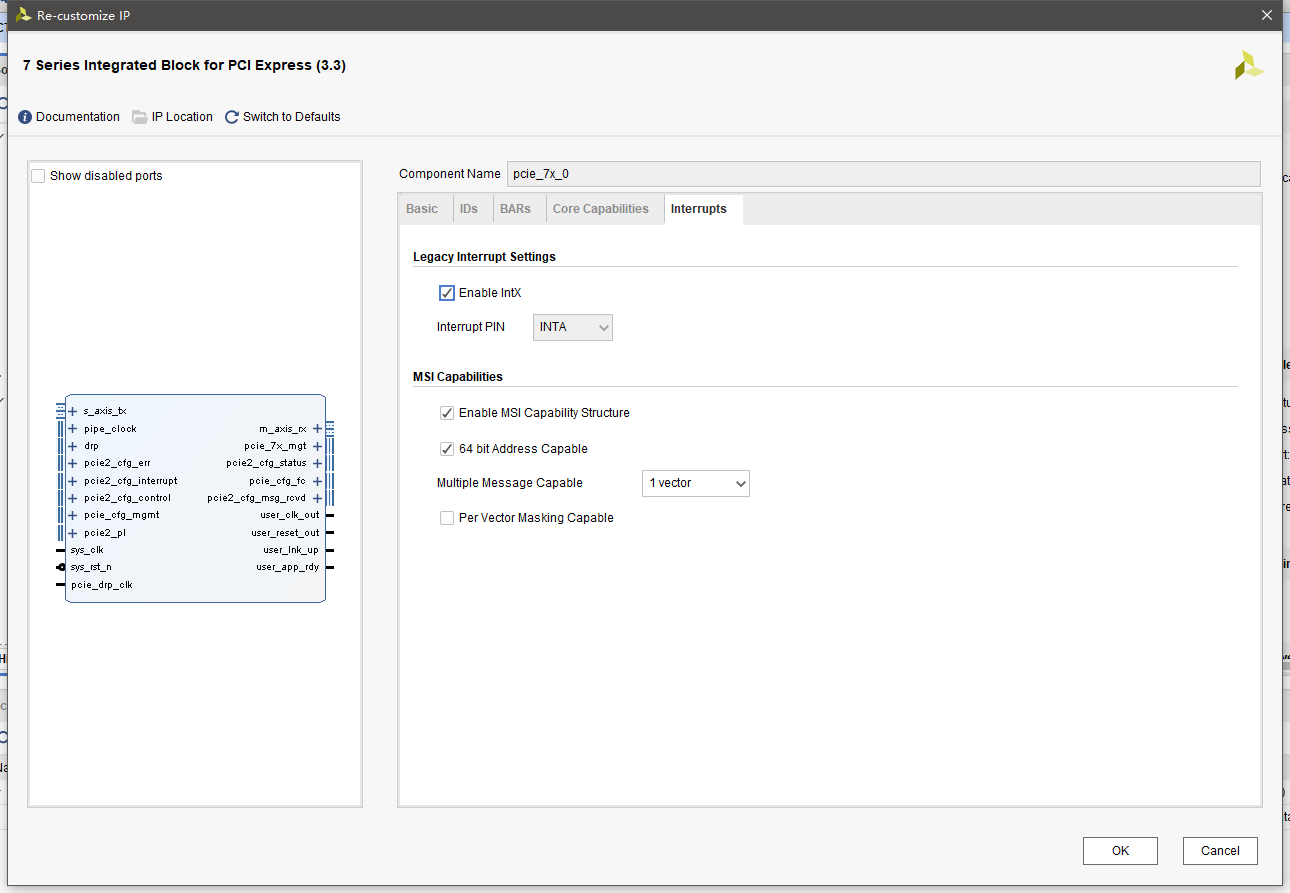
Task: Expand the pcie_cfg_fc port group
Action: tap(317, 481)
